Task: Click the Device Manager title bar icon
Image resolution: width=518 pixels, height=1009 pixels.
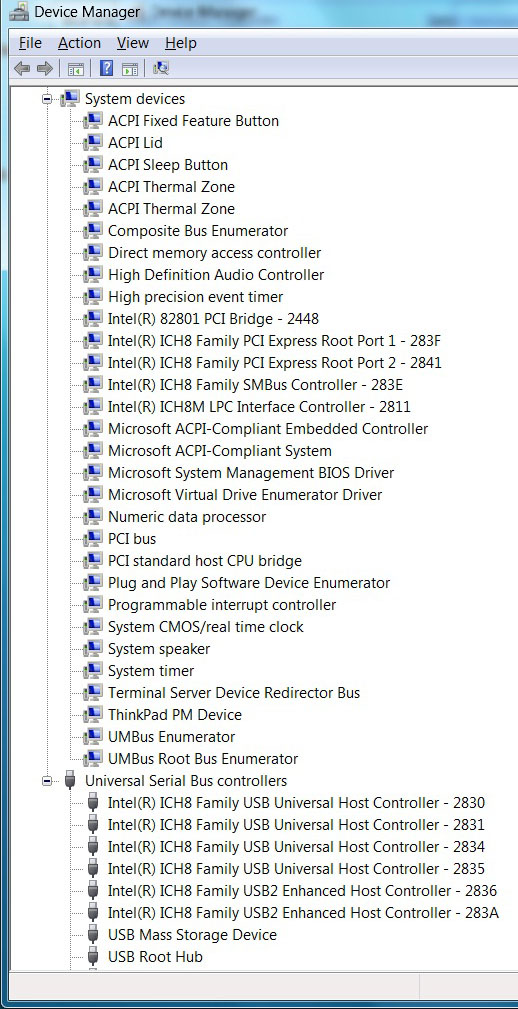Action: (20, 11)
